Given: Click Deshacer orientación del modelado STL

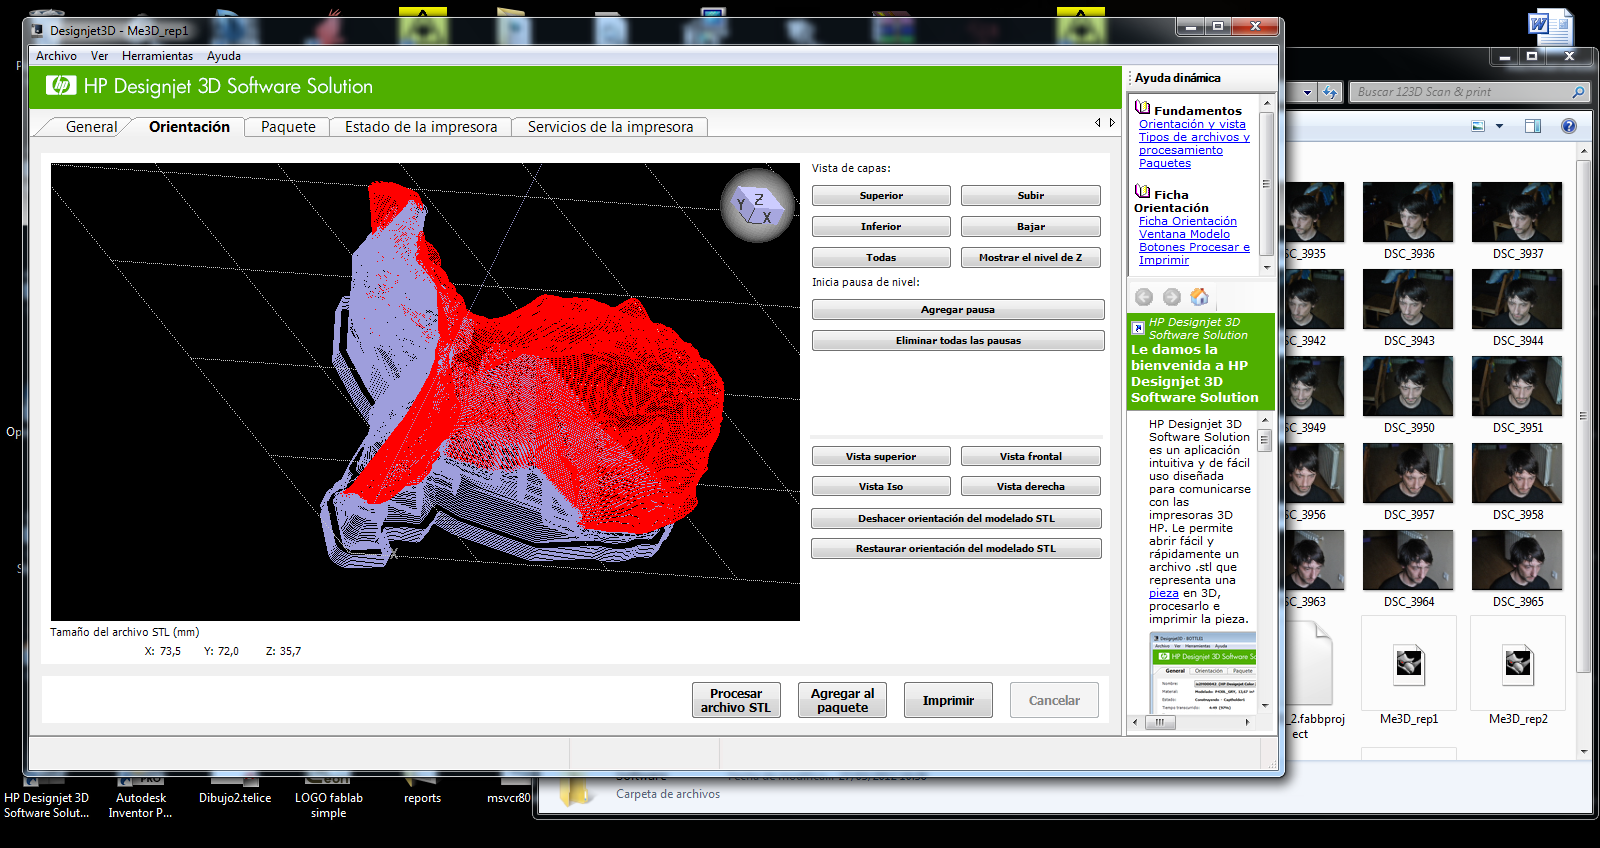Looking at the screenshot, I should pos(956,519).
